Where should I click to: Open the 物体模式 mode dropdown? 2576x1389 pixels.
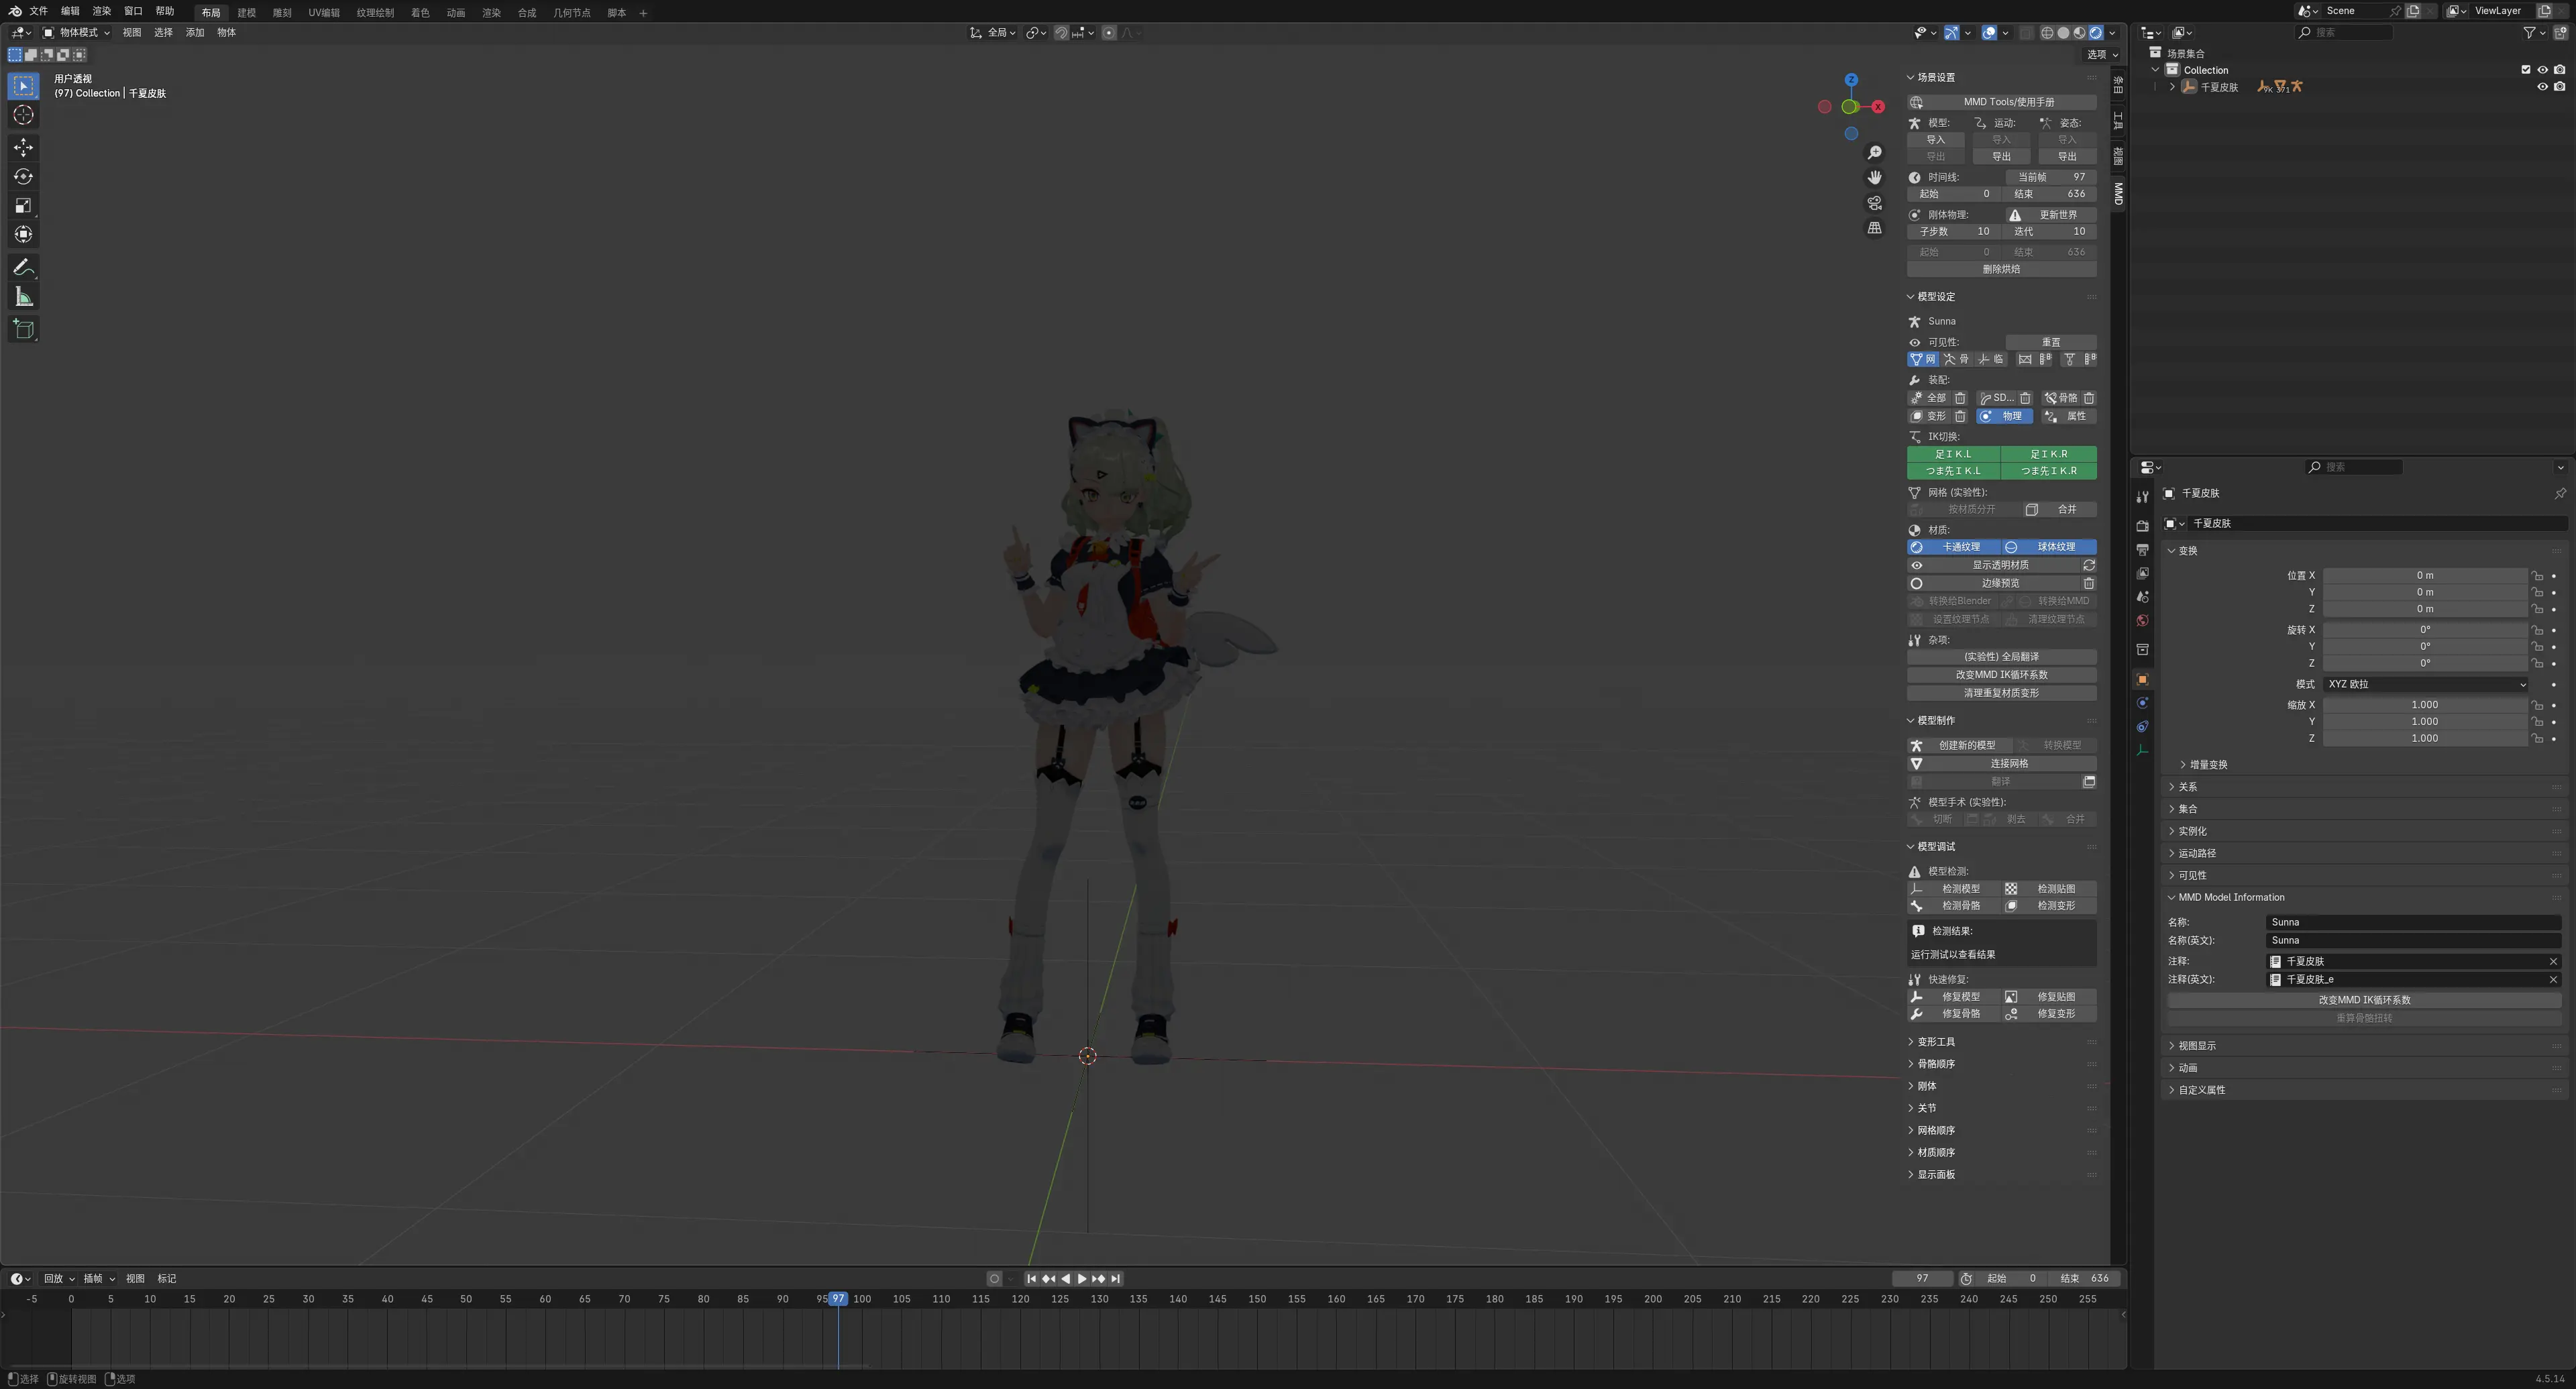point(77,32)
